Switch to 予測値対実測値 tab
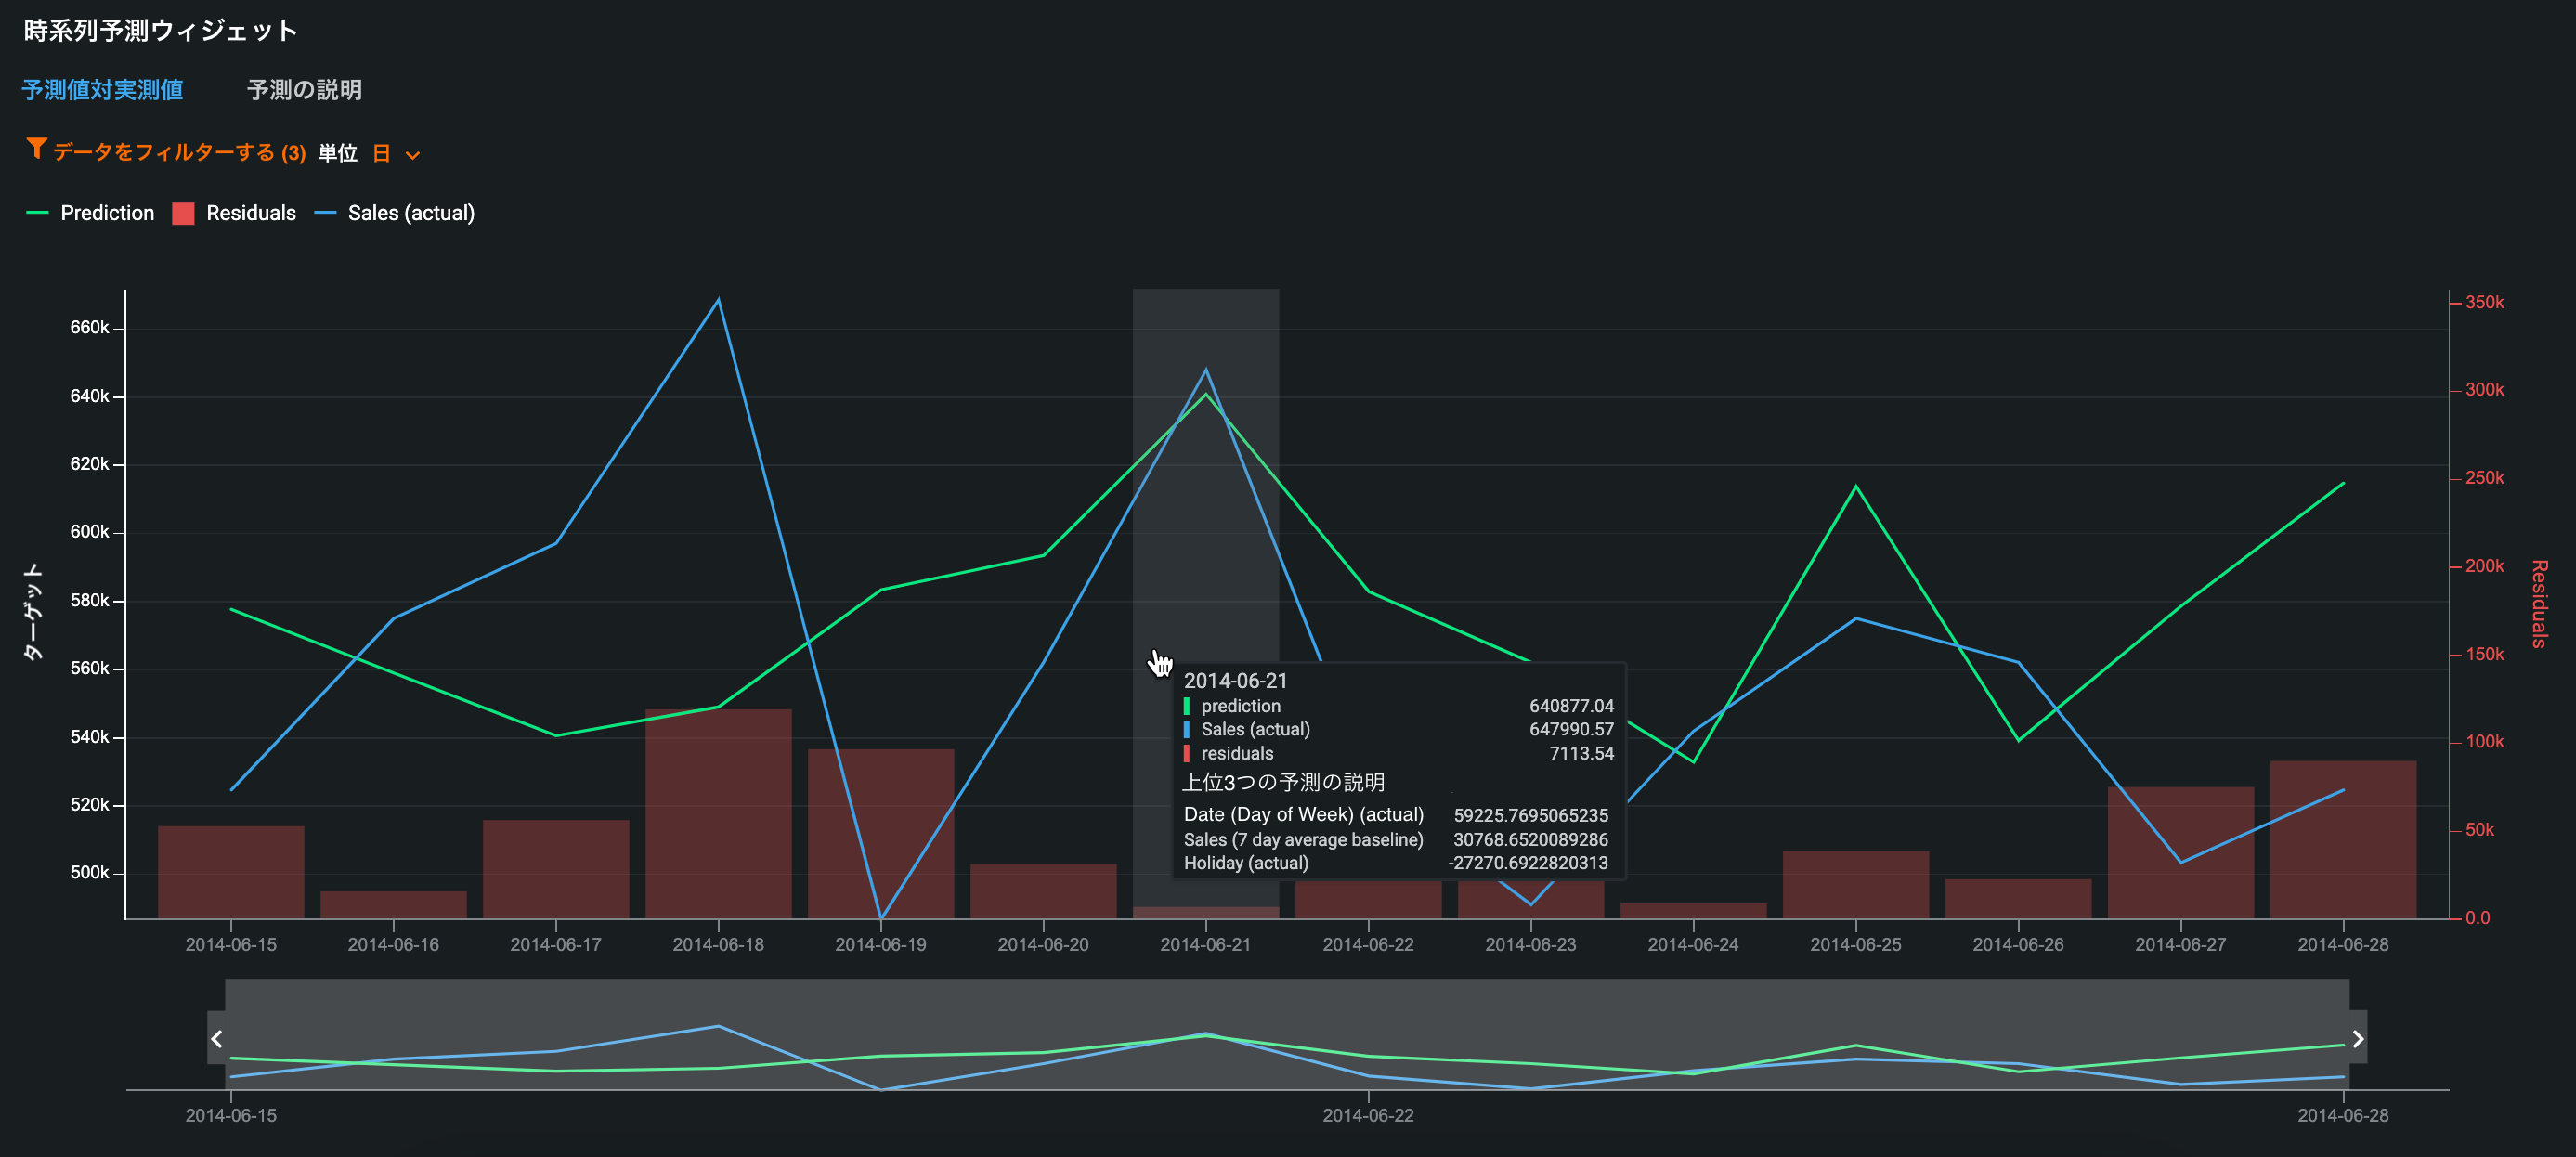 tap(102, 90)
